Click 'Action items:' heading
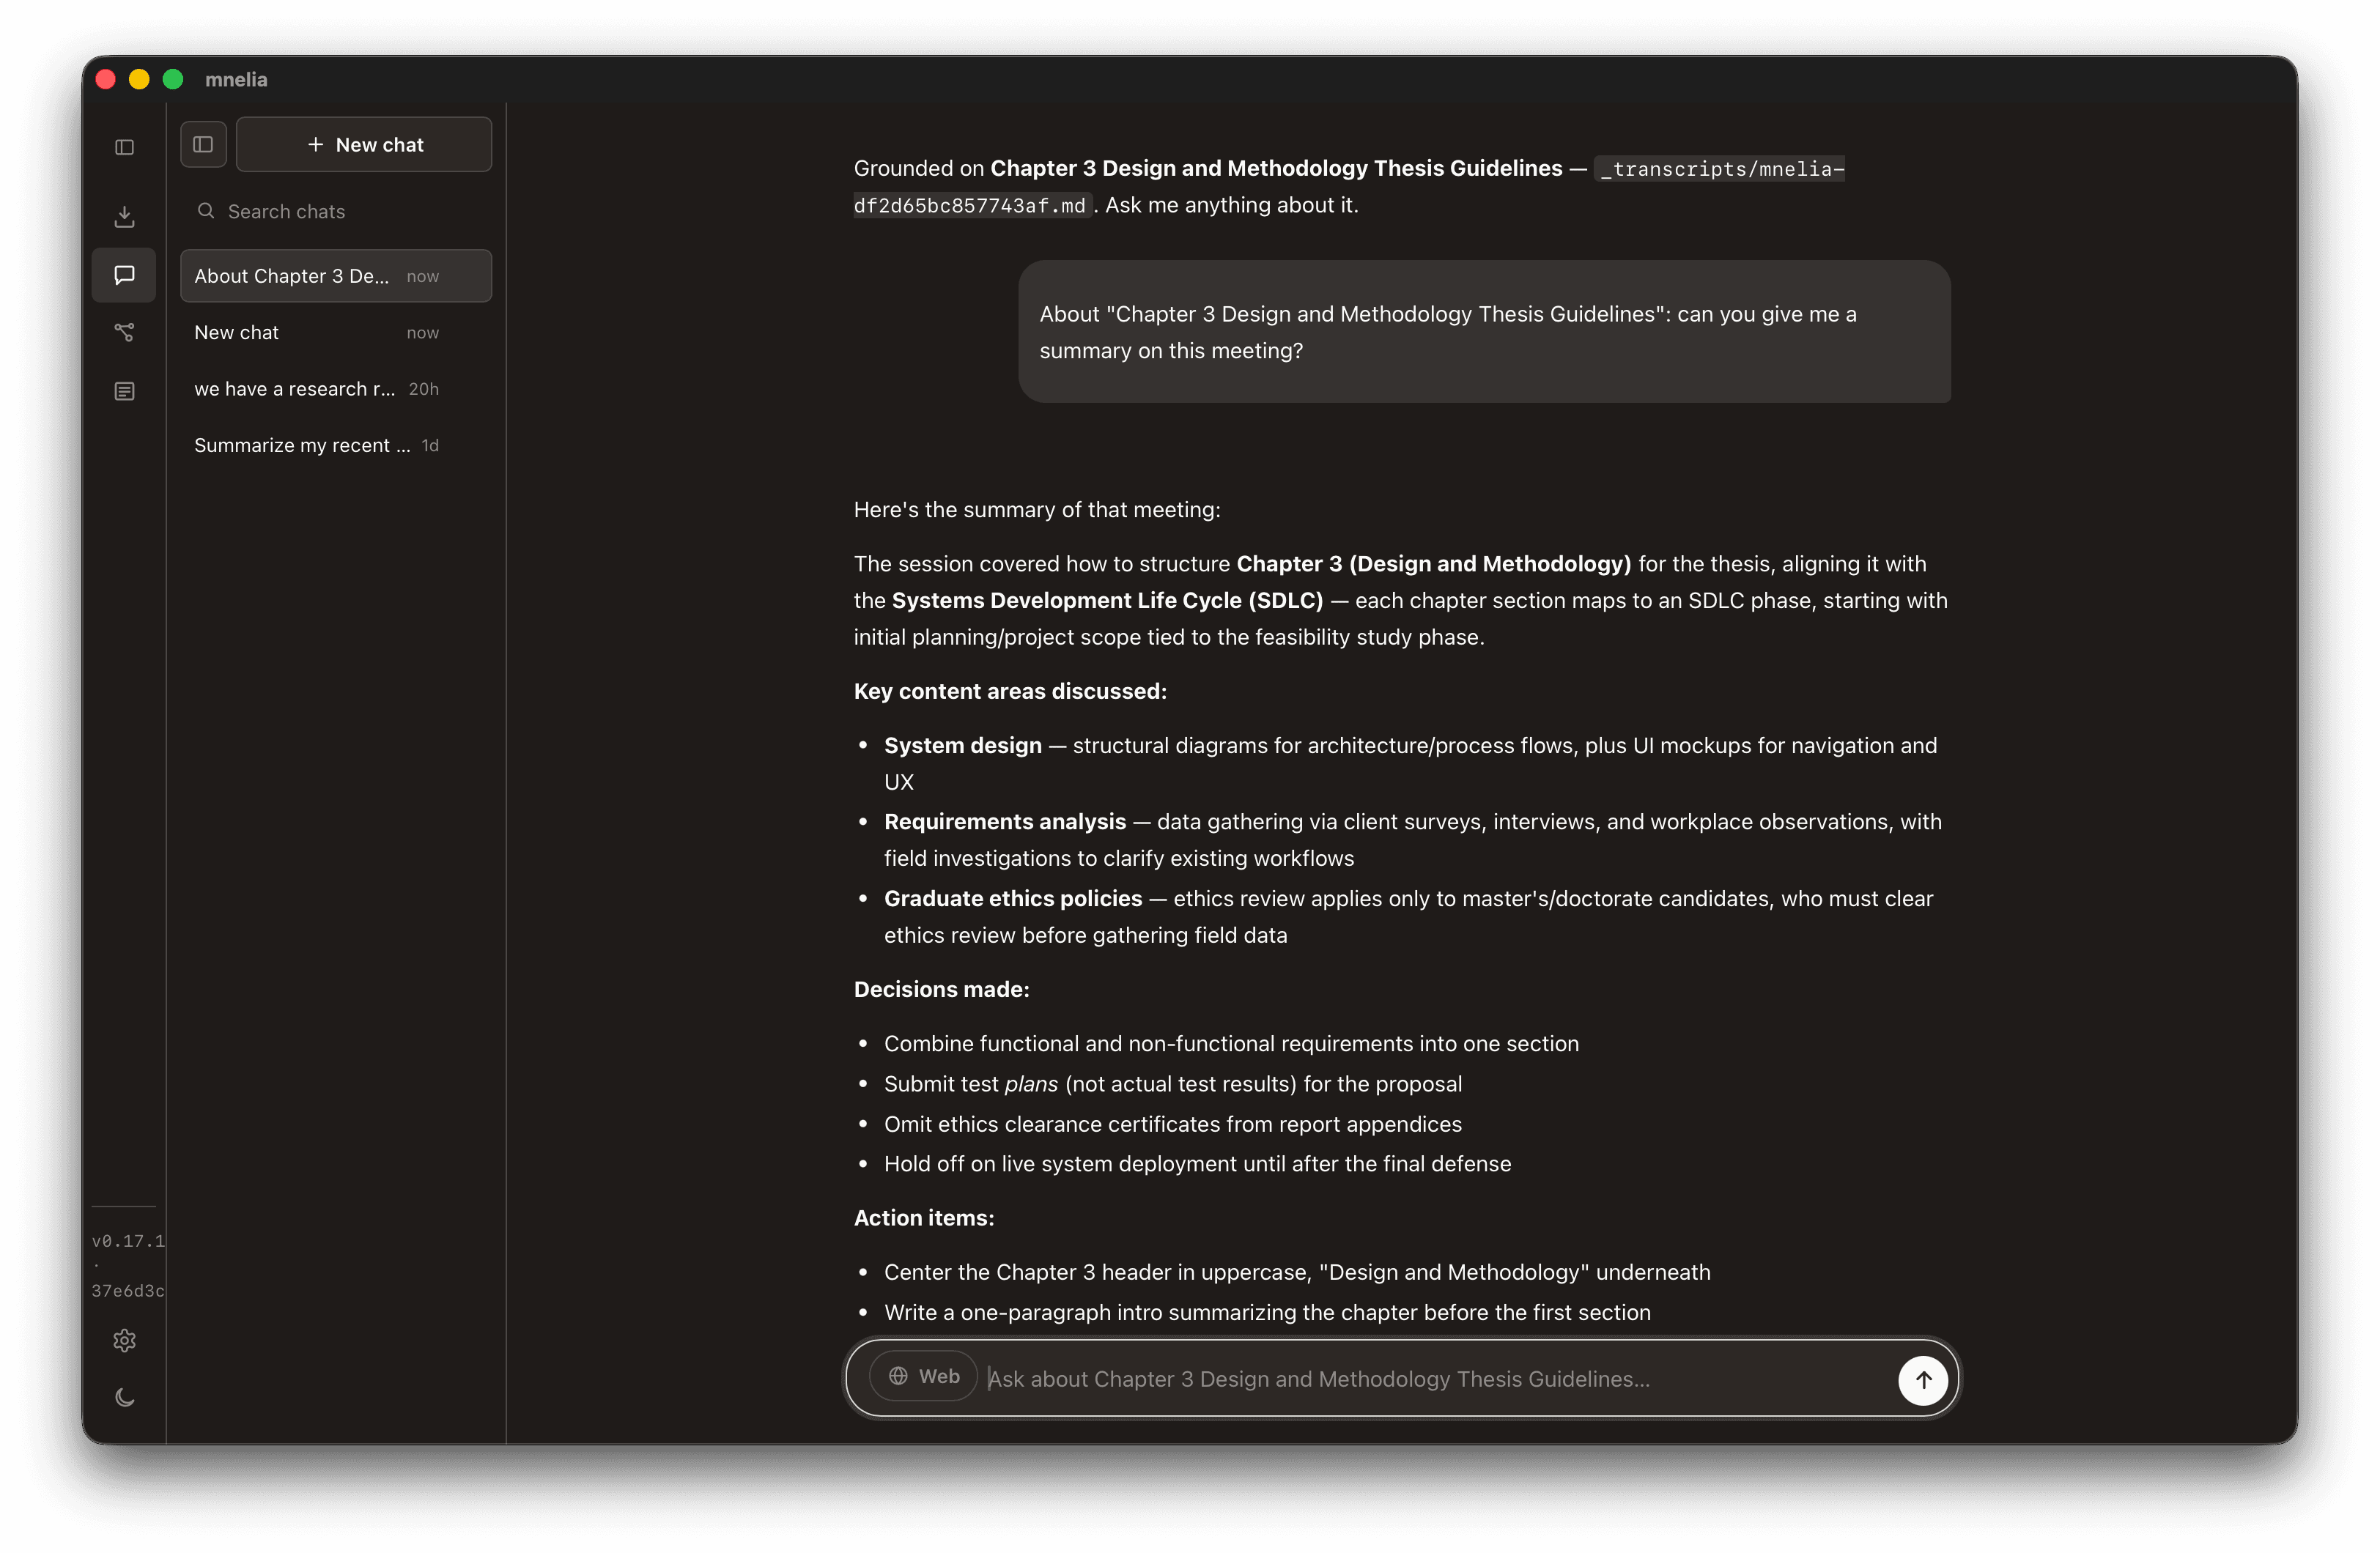 924,1218
